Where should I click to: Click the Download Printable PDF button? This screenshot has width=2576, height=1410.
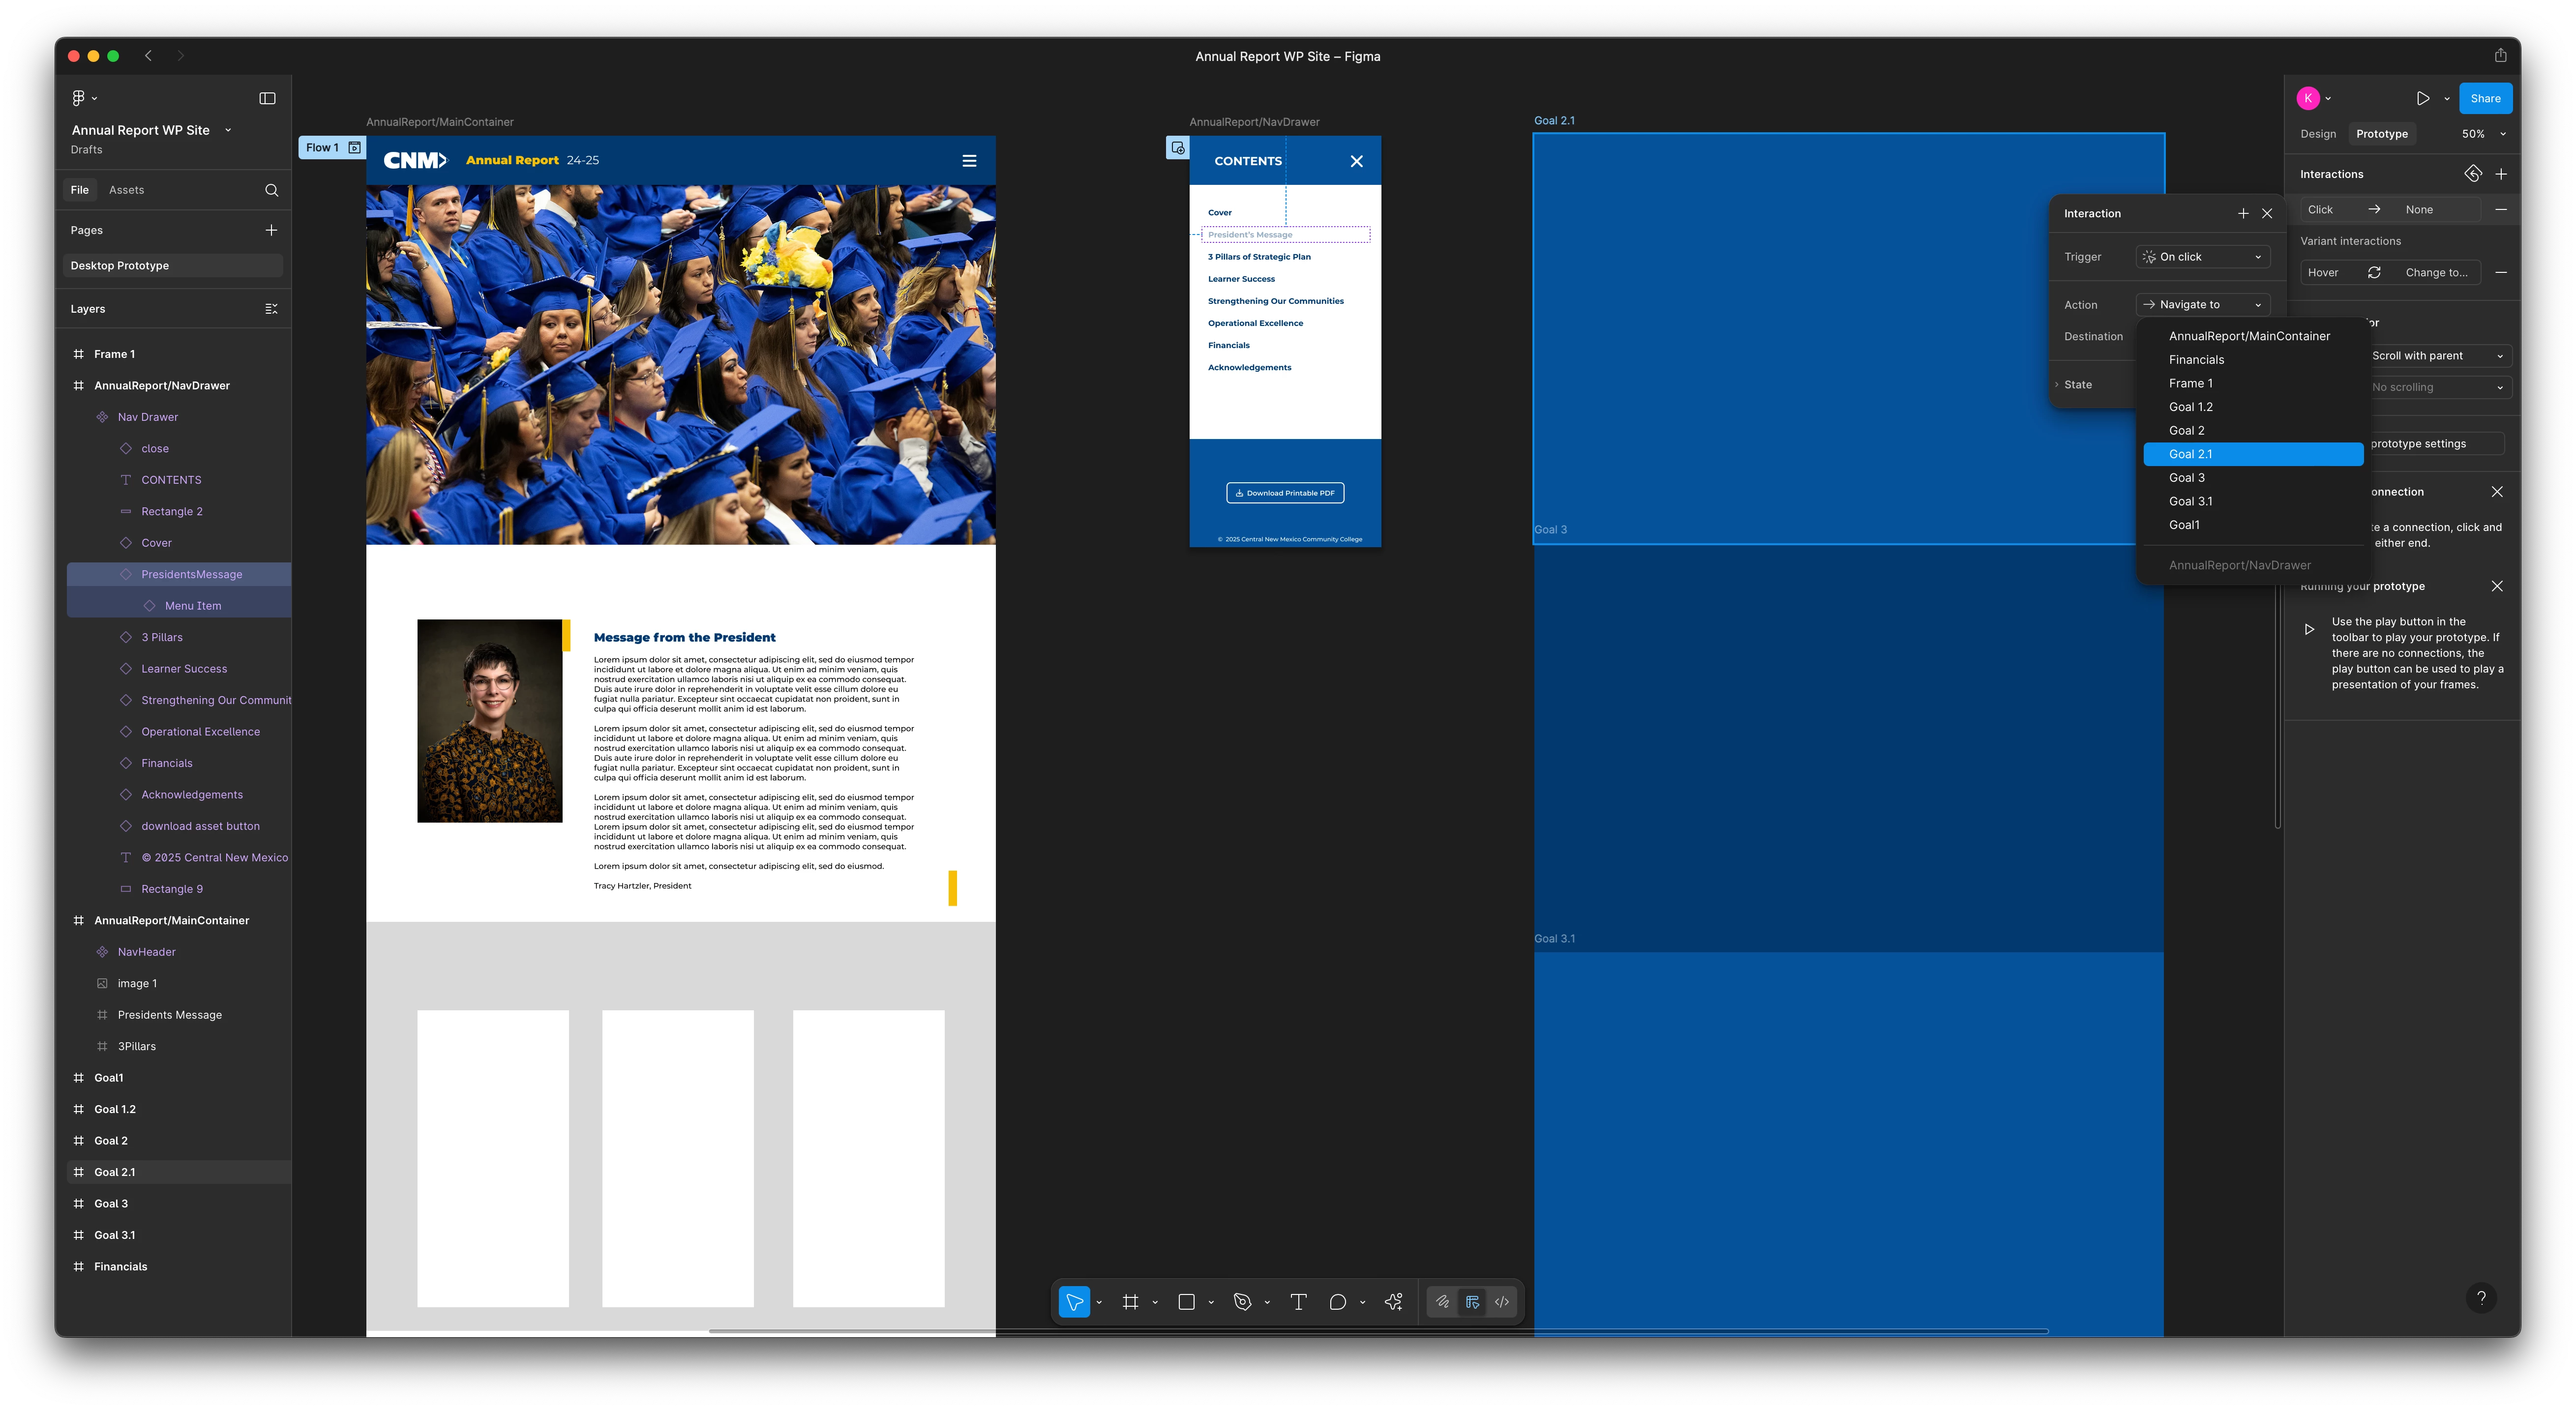click(1285, 493)
